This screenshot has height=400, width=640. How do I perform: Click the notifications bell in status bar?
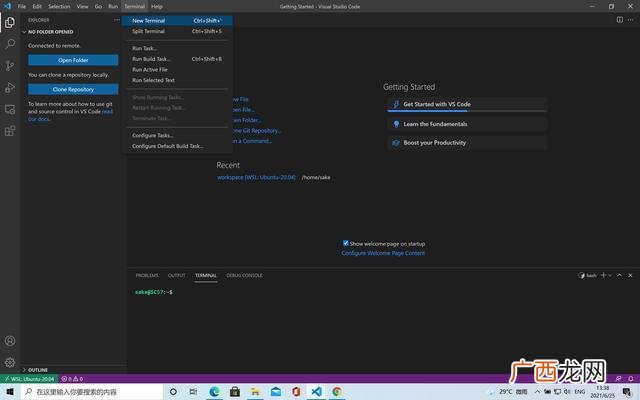[631, 379]
